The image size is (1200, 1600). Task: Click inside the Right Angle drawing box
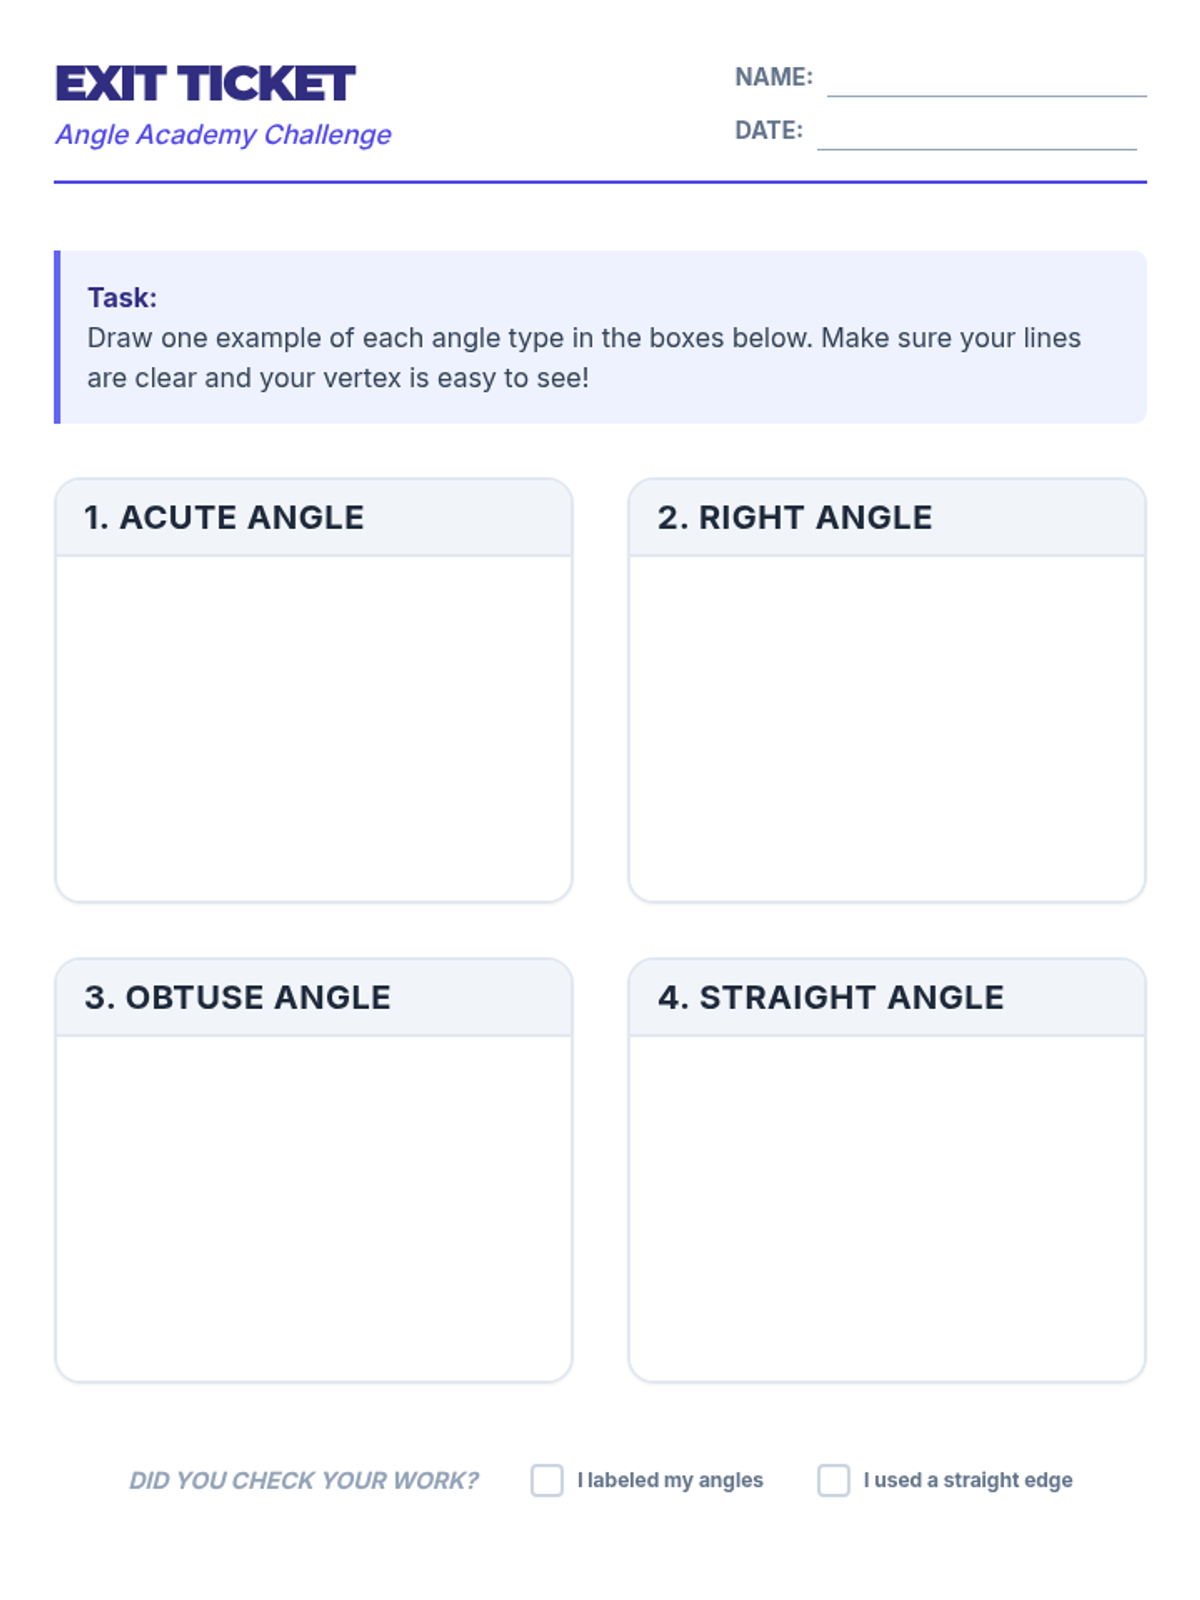pos(887,728)
